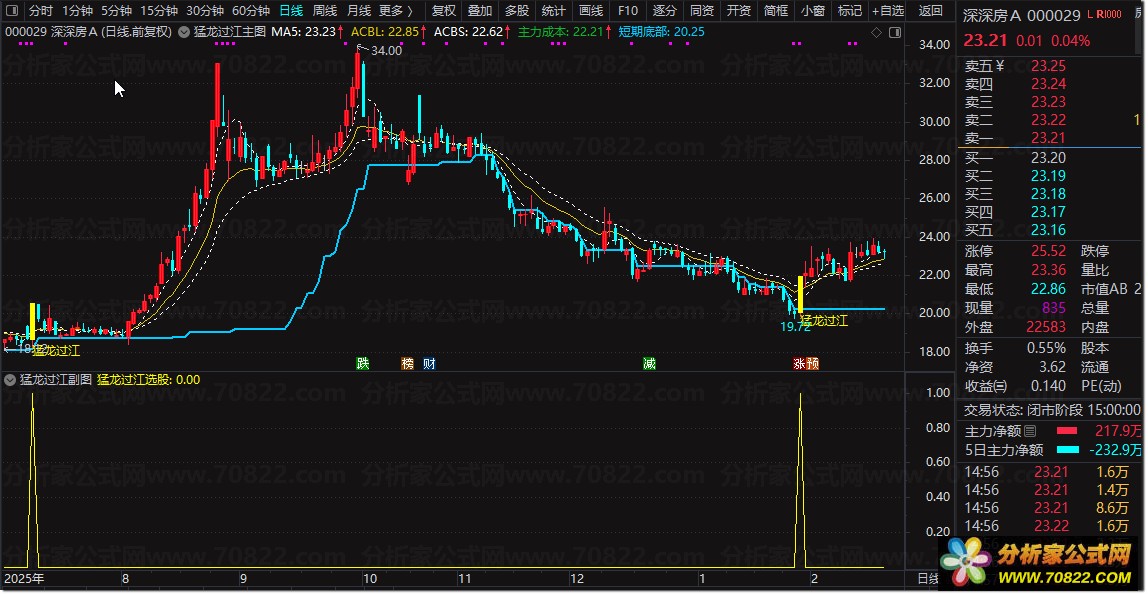The width and height of the screenshot is (1148, 594).
Task: Click the red 主力净额 color bar
Action: (1066, 431)
